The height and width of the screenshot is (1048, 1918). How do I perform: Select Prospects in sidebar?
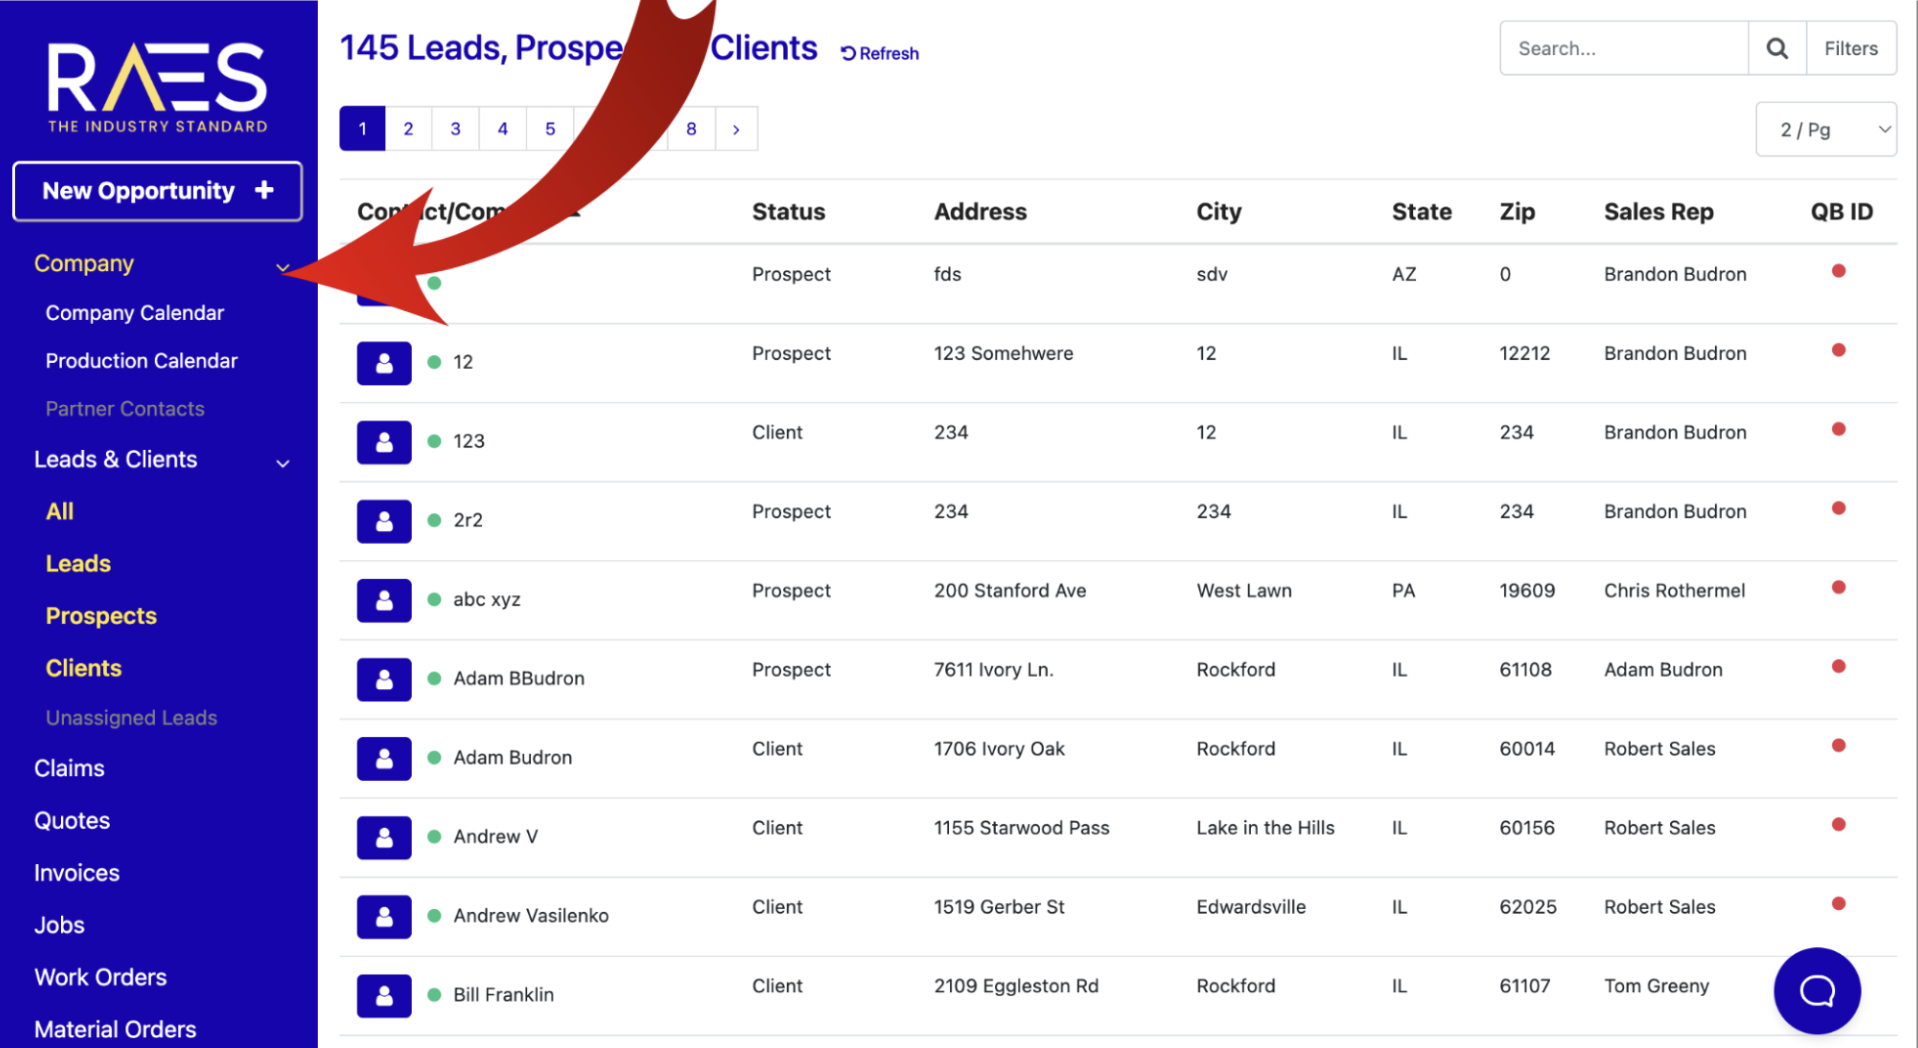[101, 616]
